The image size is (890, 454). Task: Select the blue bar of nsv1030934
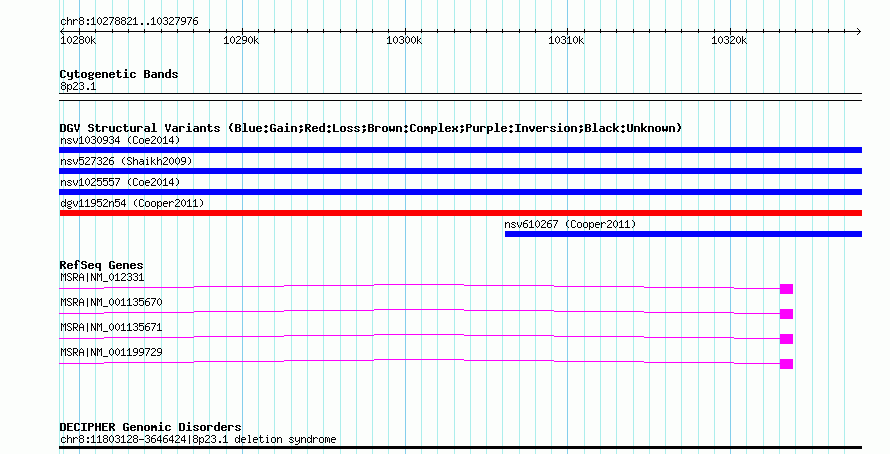pos(460,150)
